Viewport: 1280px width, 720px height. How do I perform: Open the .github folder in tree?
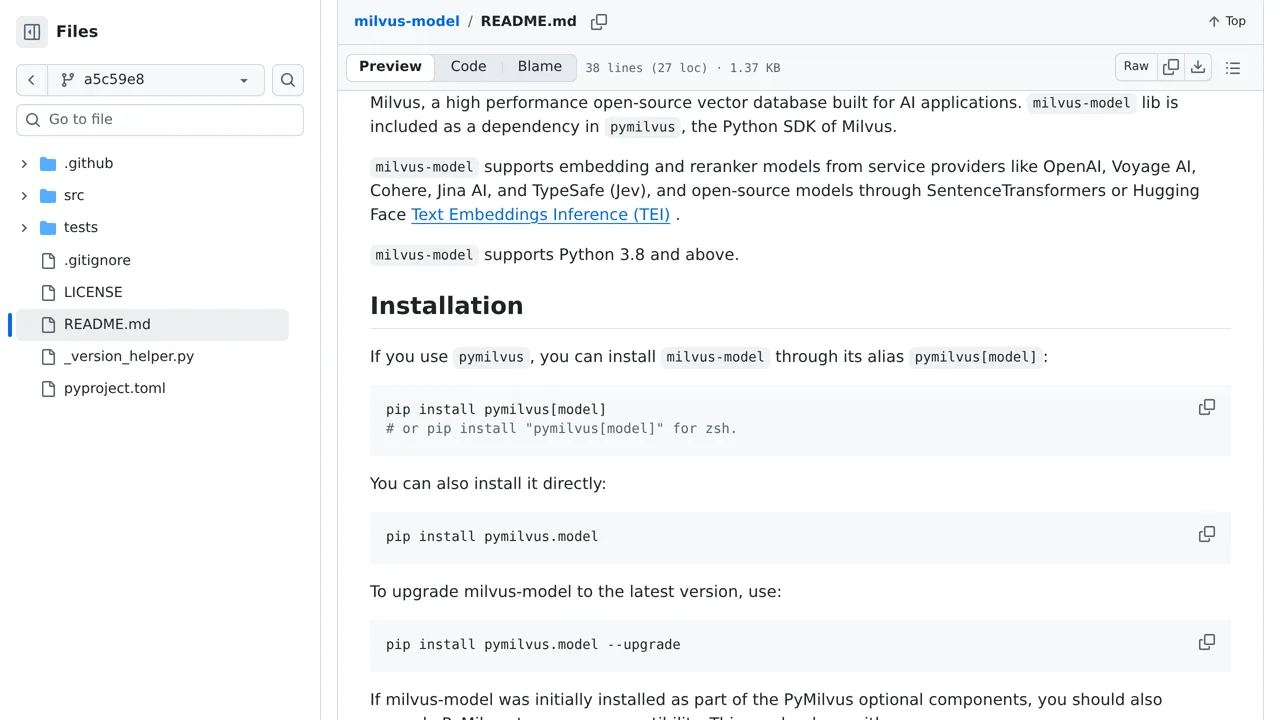(x=88, y=163)
